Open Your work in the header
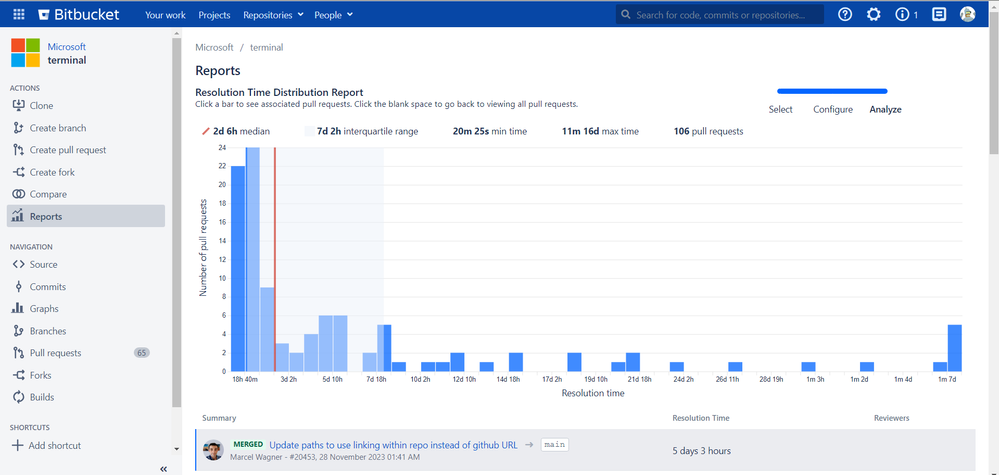The image size is (999, 475). coord(166,15)
